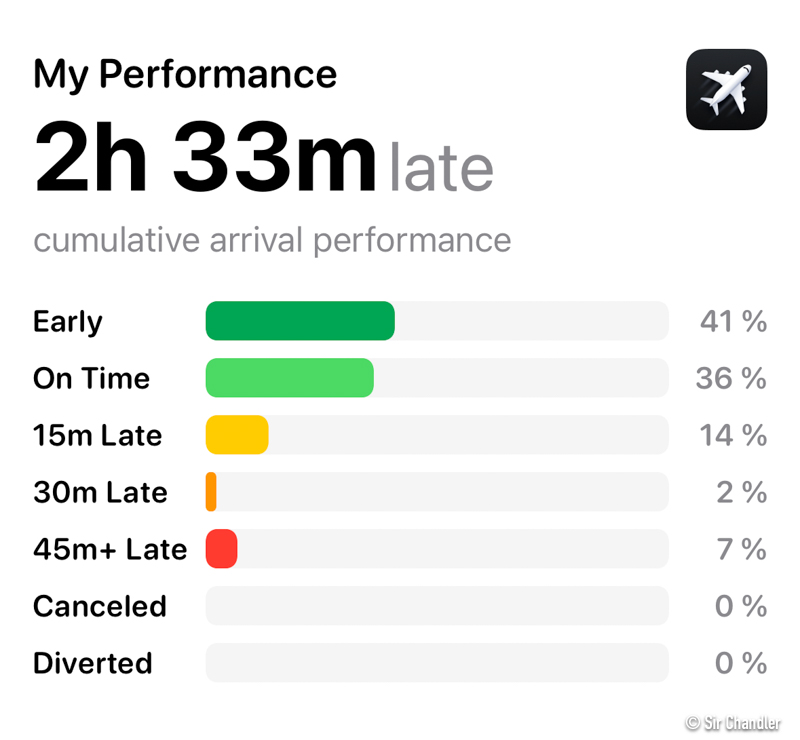Click the orange 30m Late bar
The width and height of the screenshot is (800, 740).
click(x=211, y=492)
